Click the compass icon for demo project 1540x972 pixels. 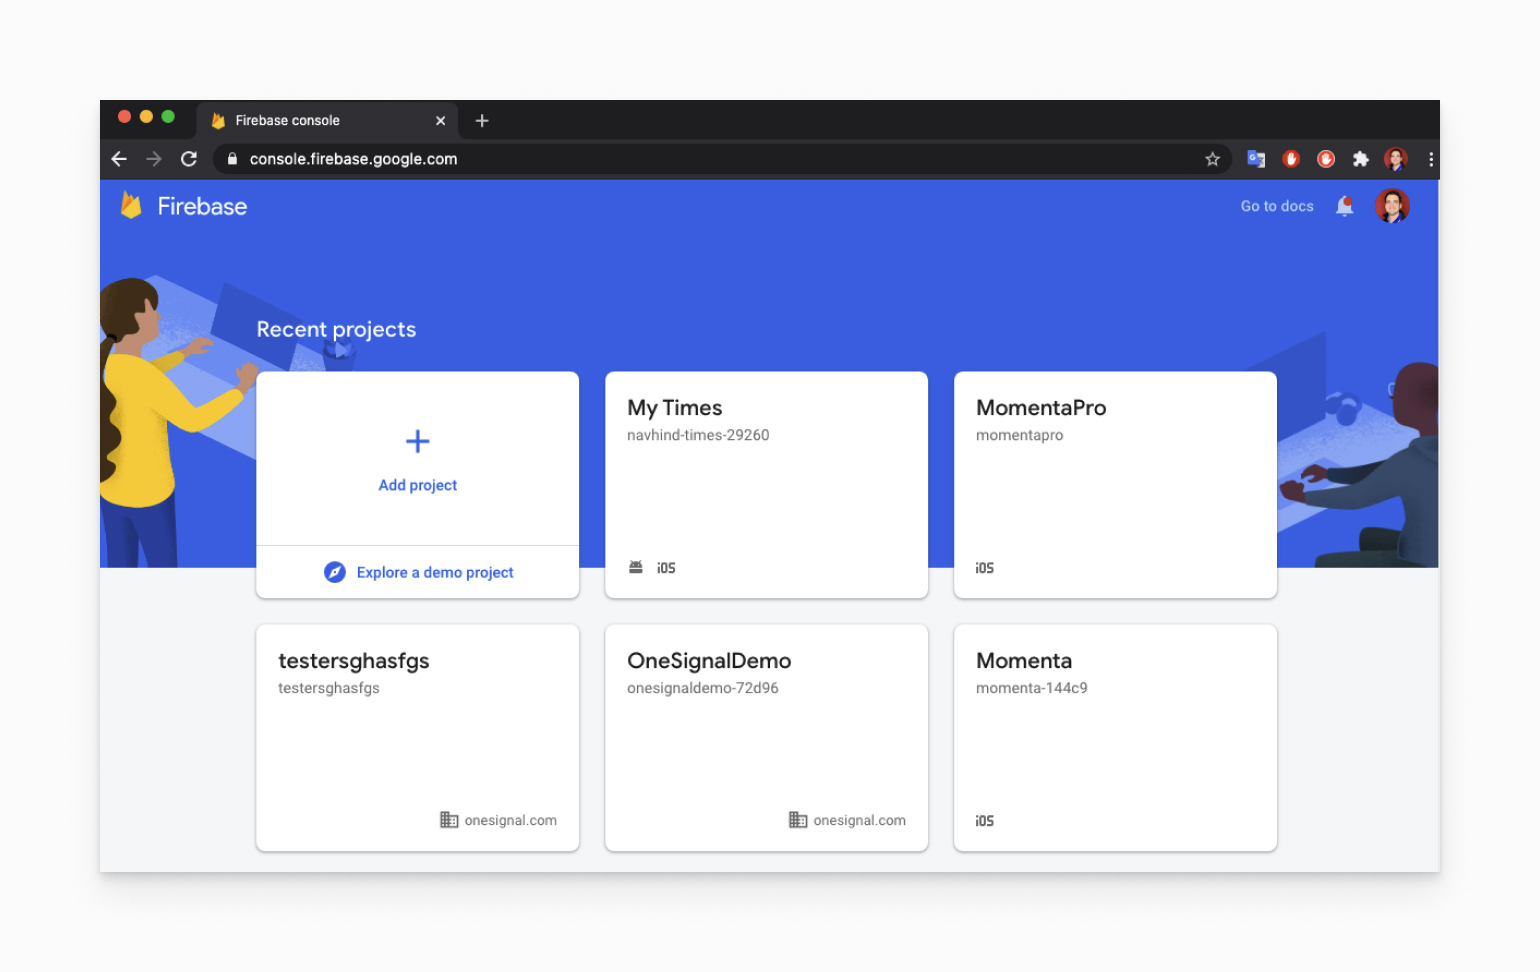tap(335, 572)
